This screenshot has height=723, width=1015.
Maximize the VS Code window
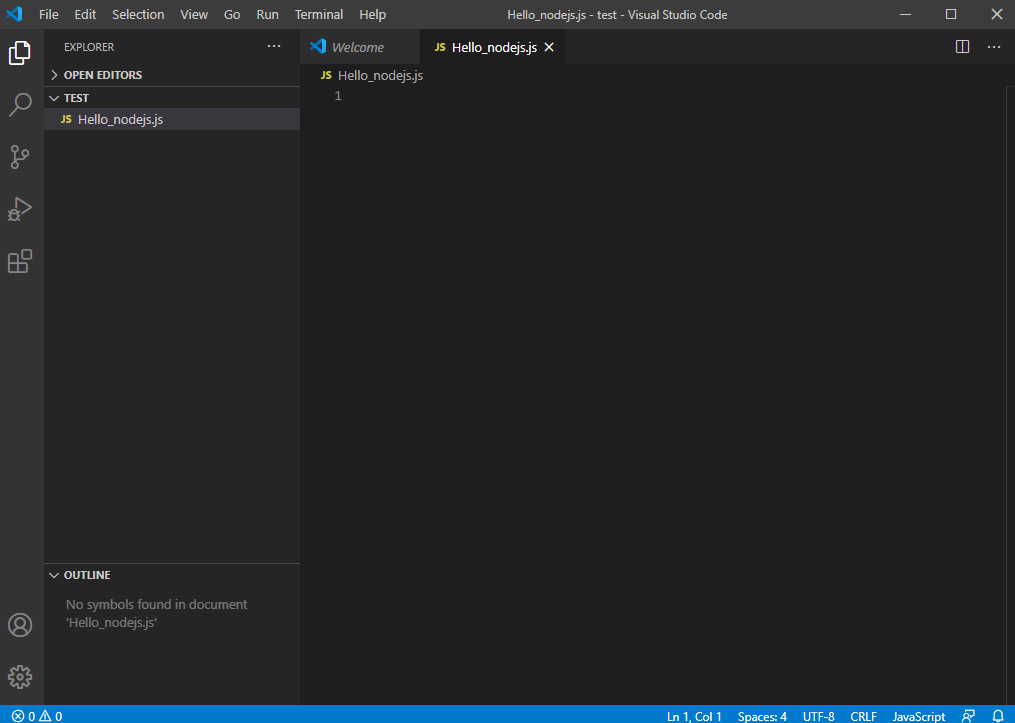pos(950,14)
